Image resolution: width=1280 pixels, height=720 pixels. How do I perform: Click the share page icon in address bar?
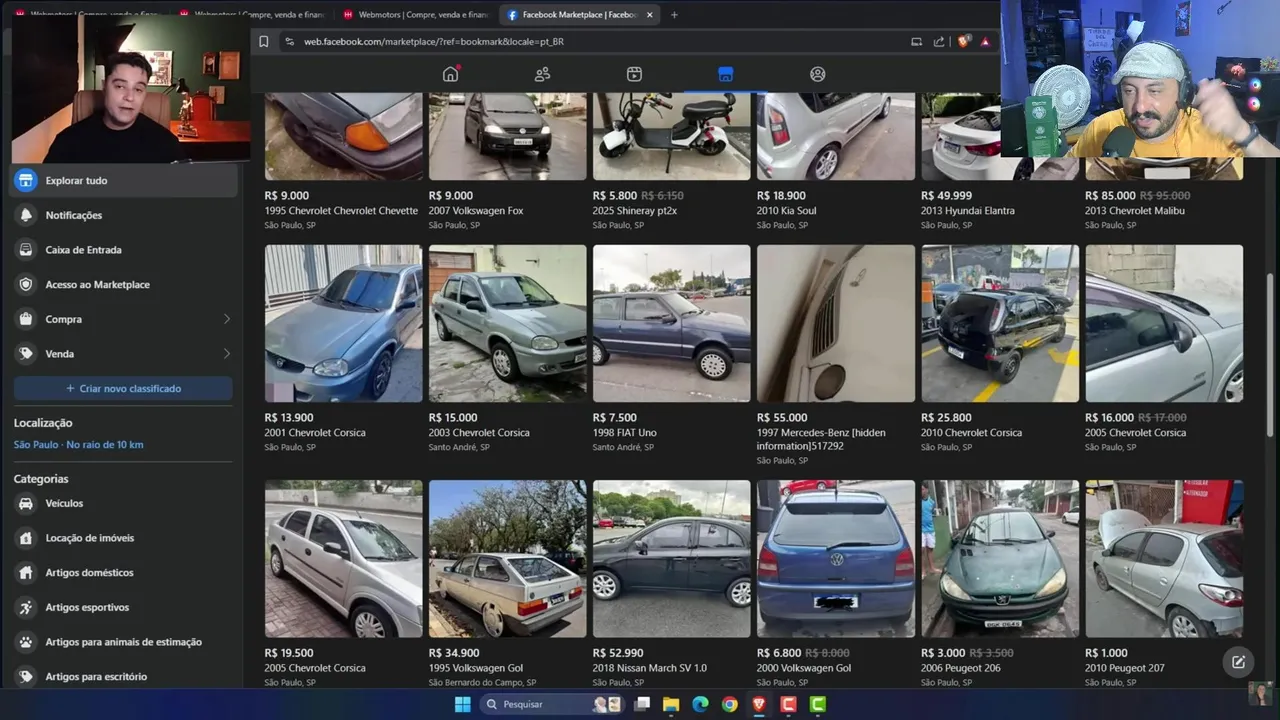(939, 41)
